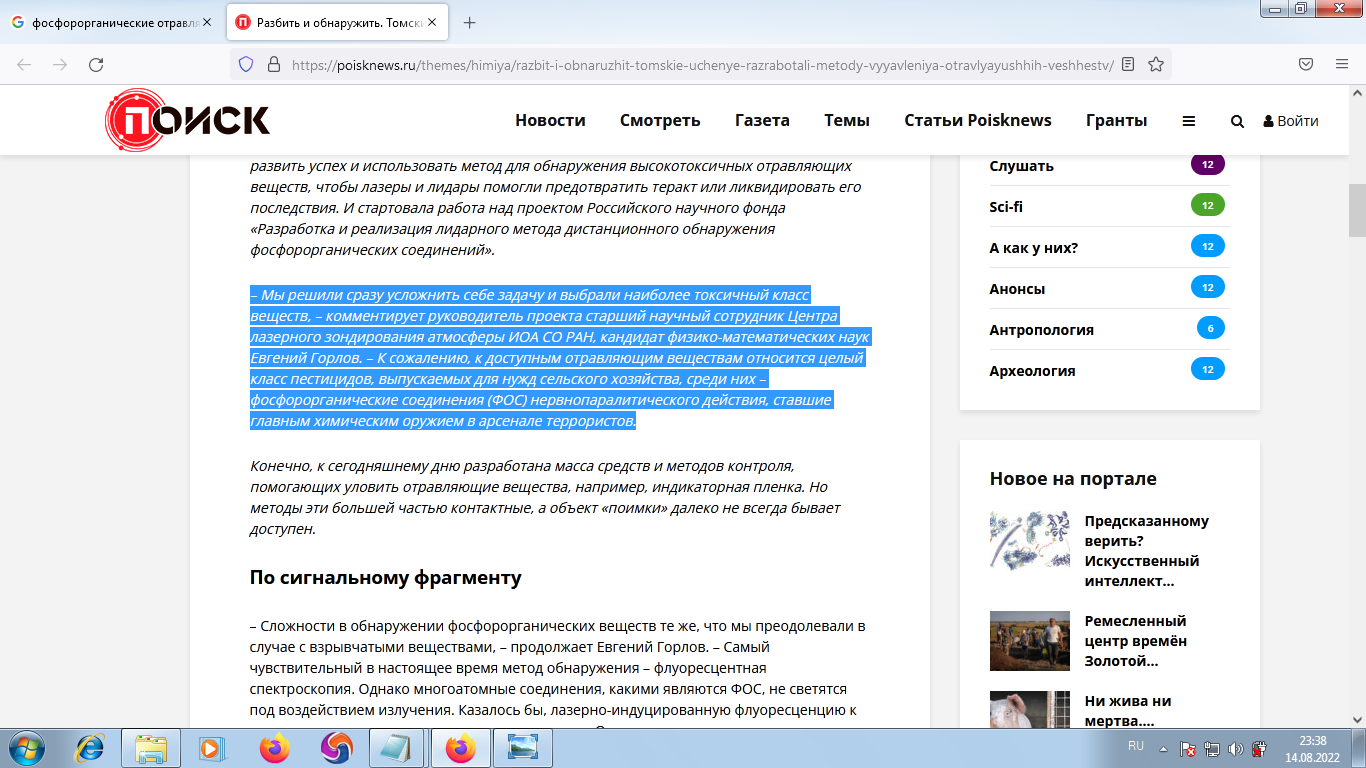Viewport: 1366px width, 768px height.
Task: Click the shield tracking protection icon
Action: pyautogui.click(x=246, y=64)
